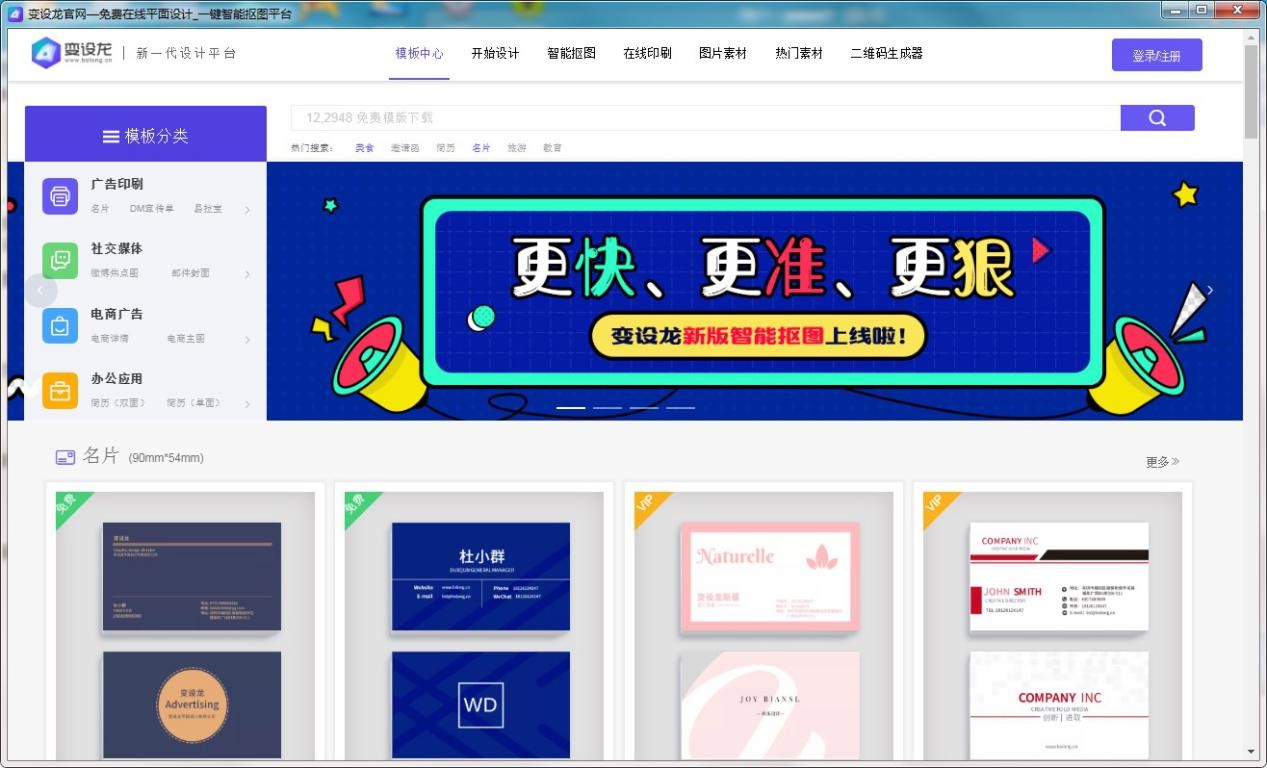Open the free Advertising business card template
Image resolution: width=1267 pixels, height=768 pixels.
(185, 625)
